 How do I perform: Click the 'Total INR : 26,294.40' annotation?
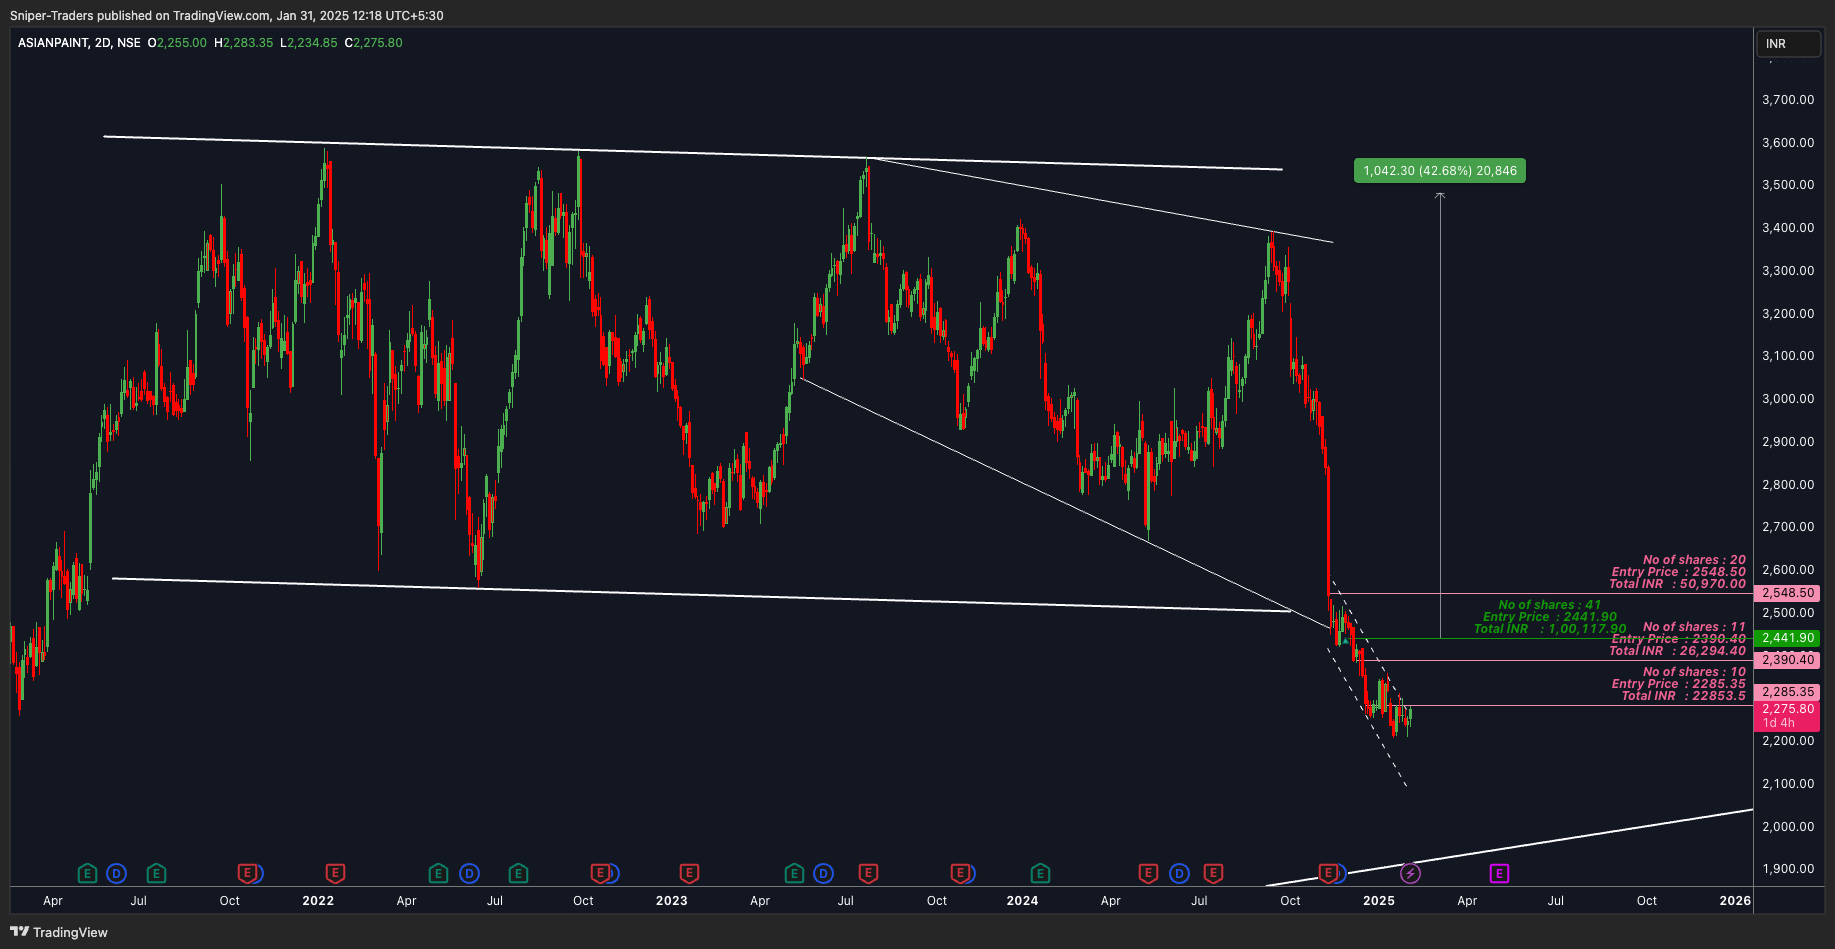pyautogui.click(x=1678, y=651)
